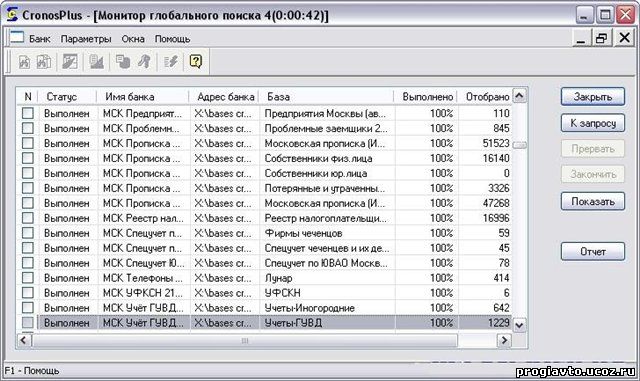
Task: Select the Учеты-Иногородние base cell
Action: (x=327, y=308)
